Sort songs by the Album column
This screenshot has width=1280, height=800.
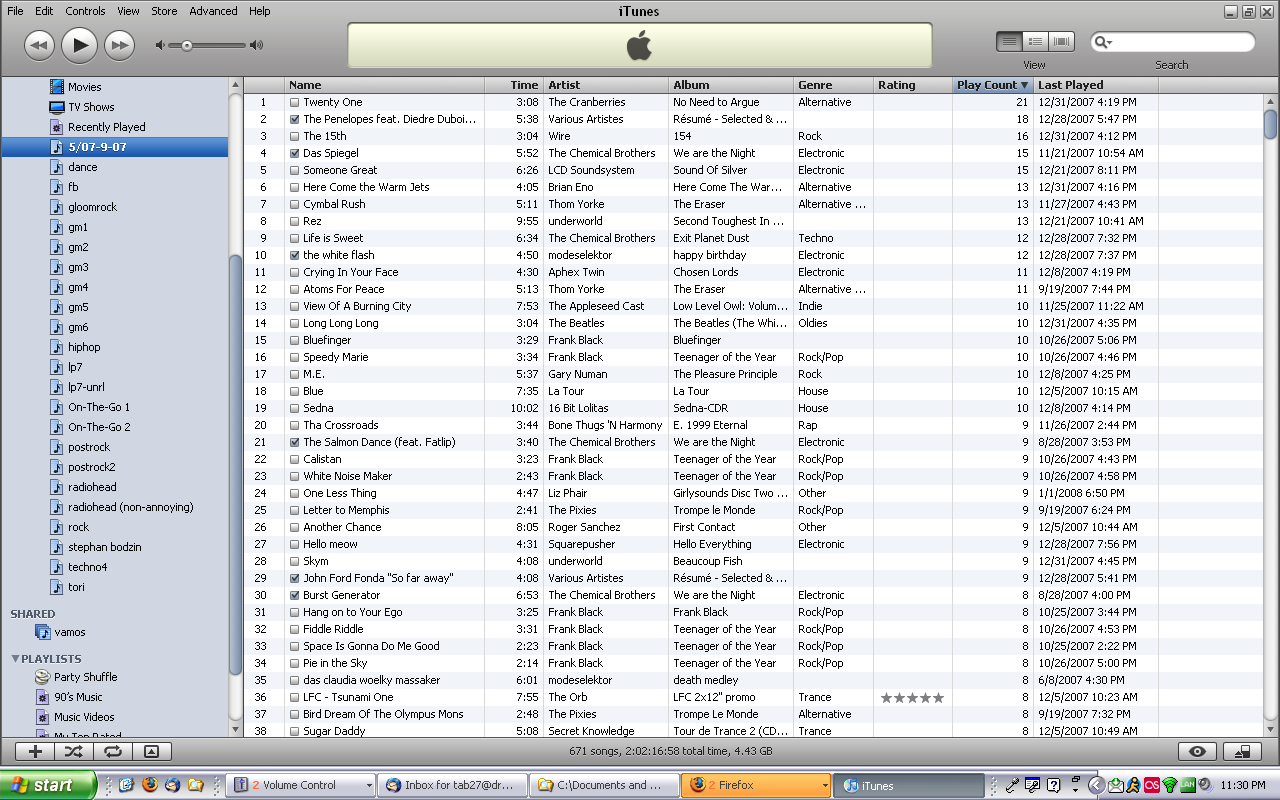[731, 85]
